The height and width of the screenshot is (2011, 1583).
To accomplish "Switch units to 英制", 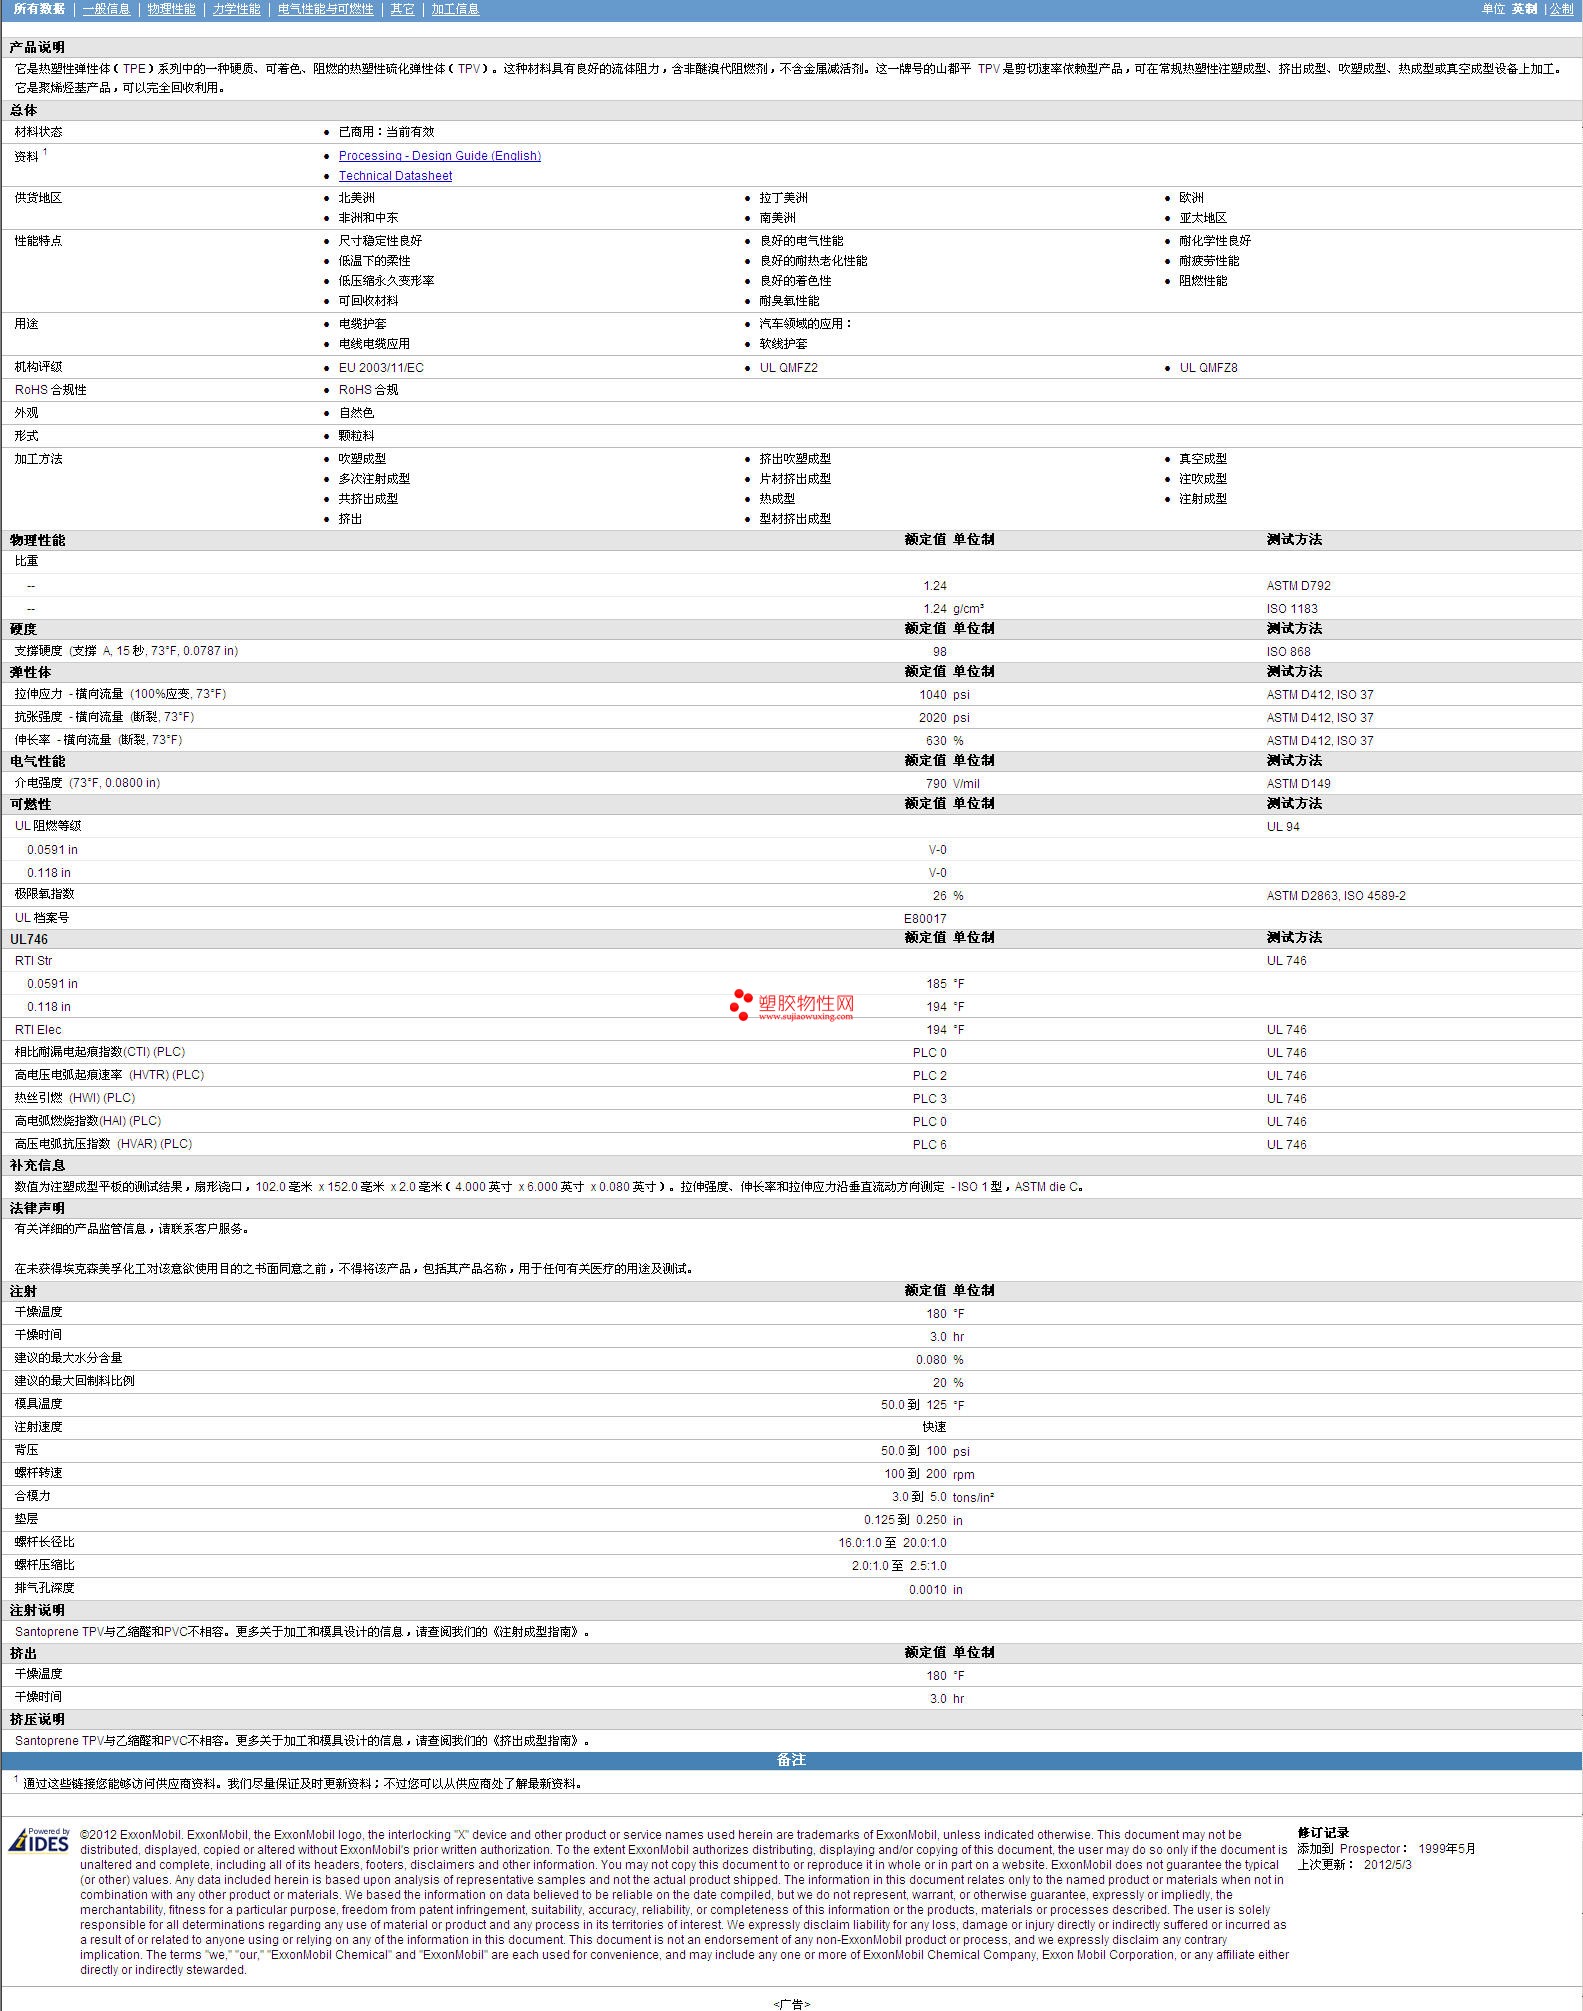I will [x=1524, y=9].
